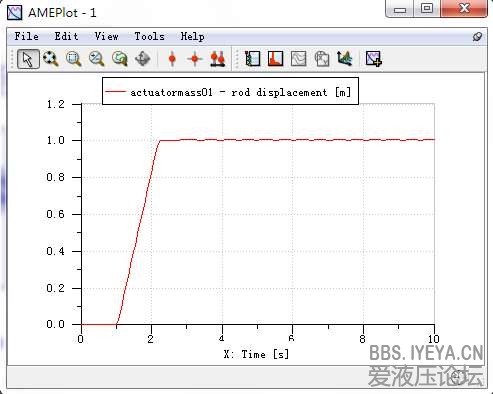The height and width of the screenshot is (394, 493).
Task: Click the zoom out magnifier icon
Action: pos(97,59)
